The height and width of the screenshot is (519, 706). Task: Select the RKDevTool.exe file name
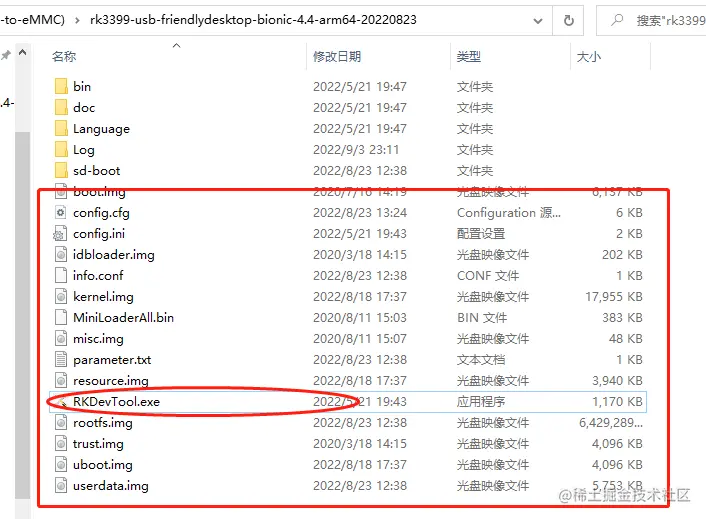point(117,402)
